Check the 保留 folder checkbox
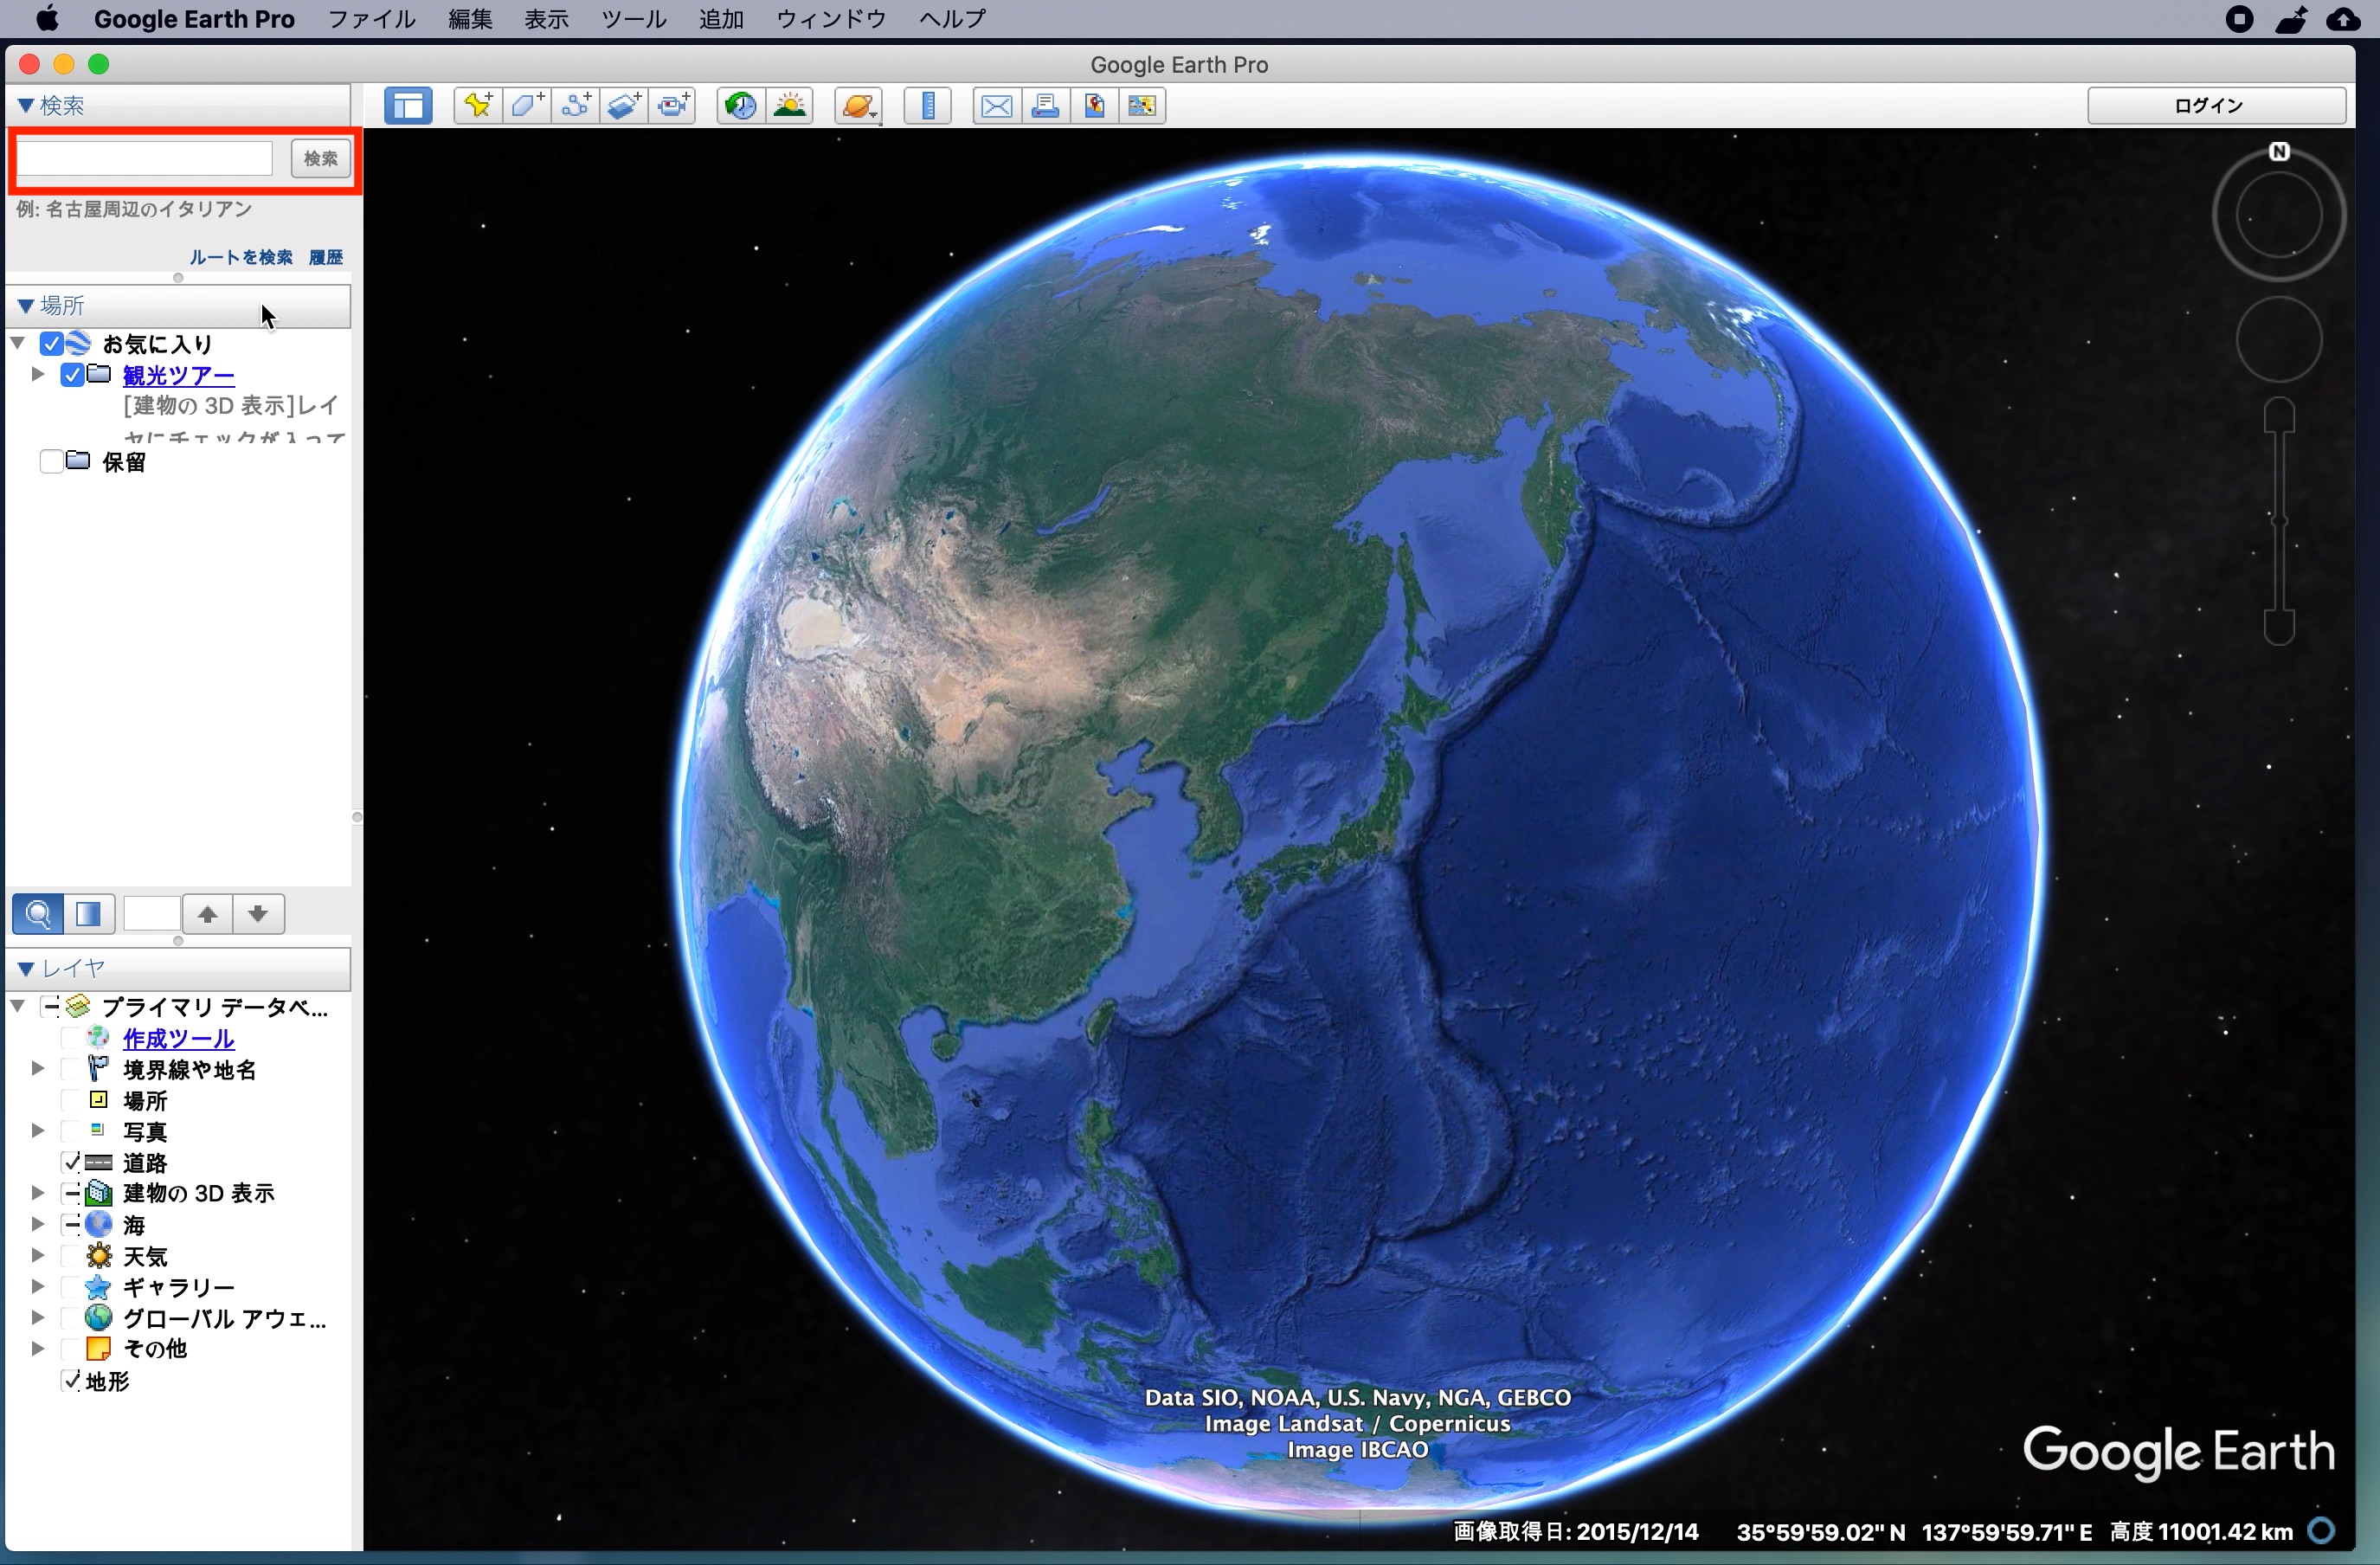The height and width of the screenshot is (1565, 2380). [51, 462]
